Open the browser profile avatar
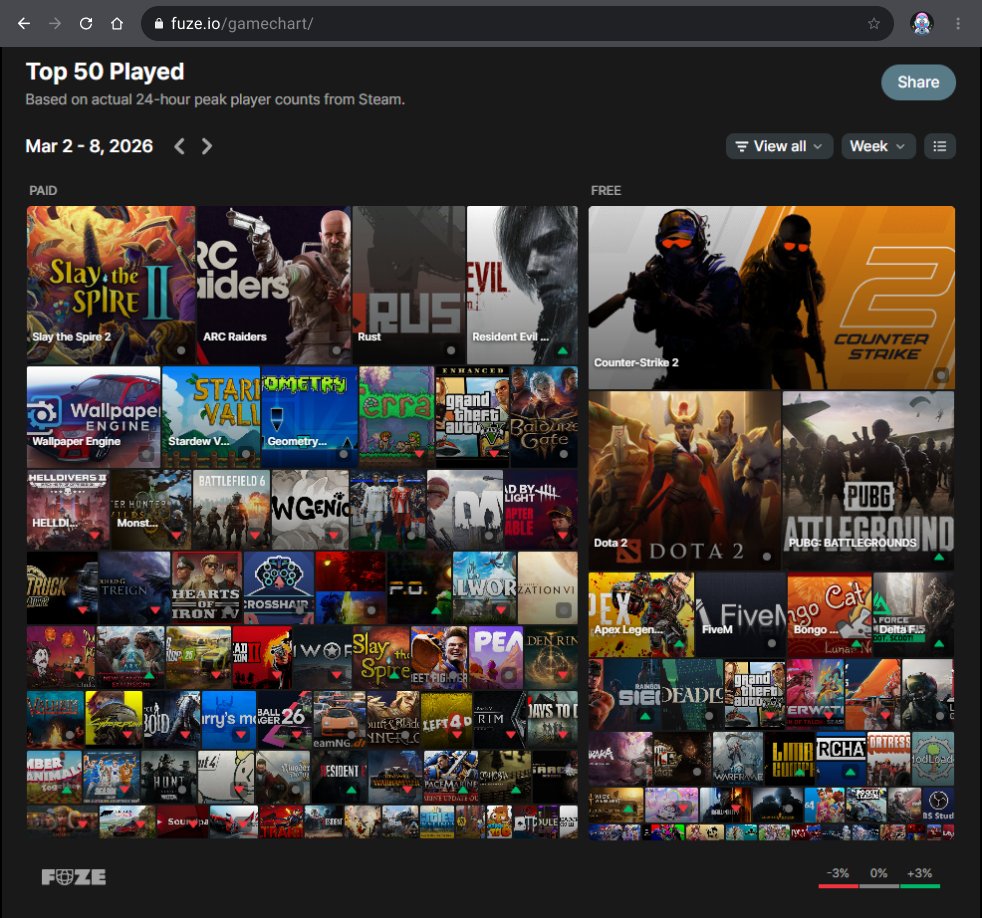The width and height of the screenshot is (982, 918). coord(922,24)
